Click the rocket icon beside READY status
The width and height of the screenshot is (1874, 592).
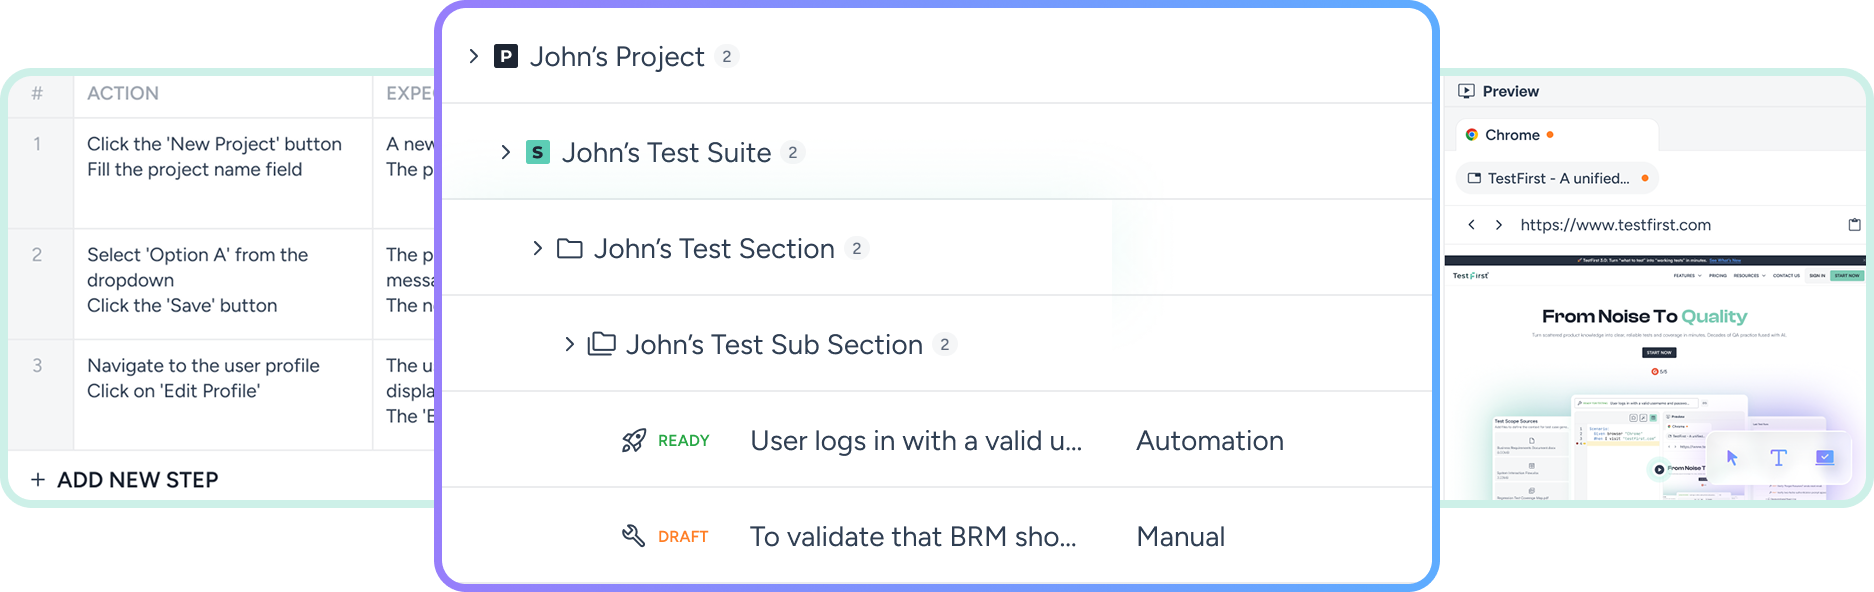633,441
